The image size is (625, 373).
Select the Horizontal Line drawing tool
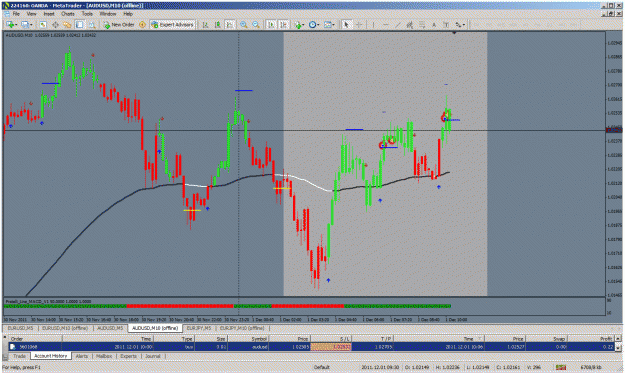click(x=385, y=25)
